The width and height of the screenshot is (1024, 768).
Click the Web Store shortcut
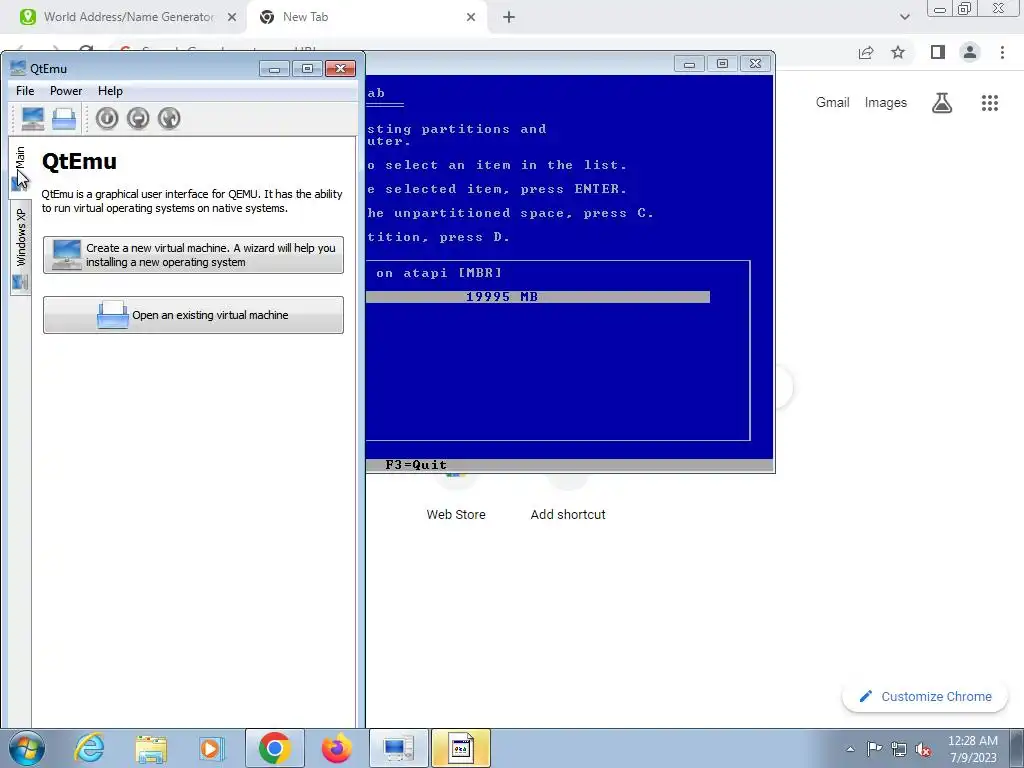click(x=456, y=515)
